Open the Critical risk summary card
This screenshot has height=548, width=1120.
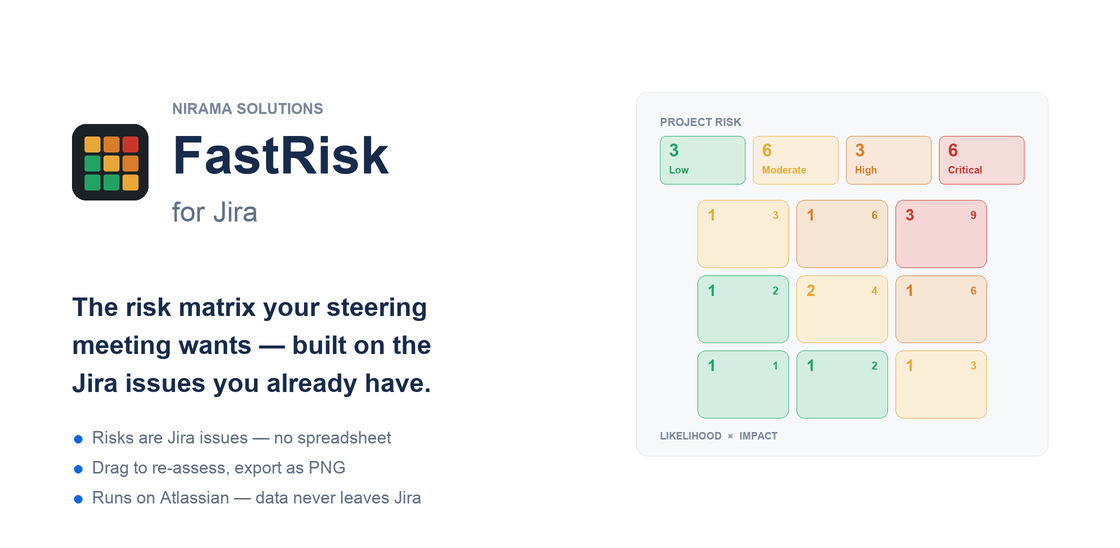981,160
